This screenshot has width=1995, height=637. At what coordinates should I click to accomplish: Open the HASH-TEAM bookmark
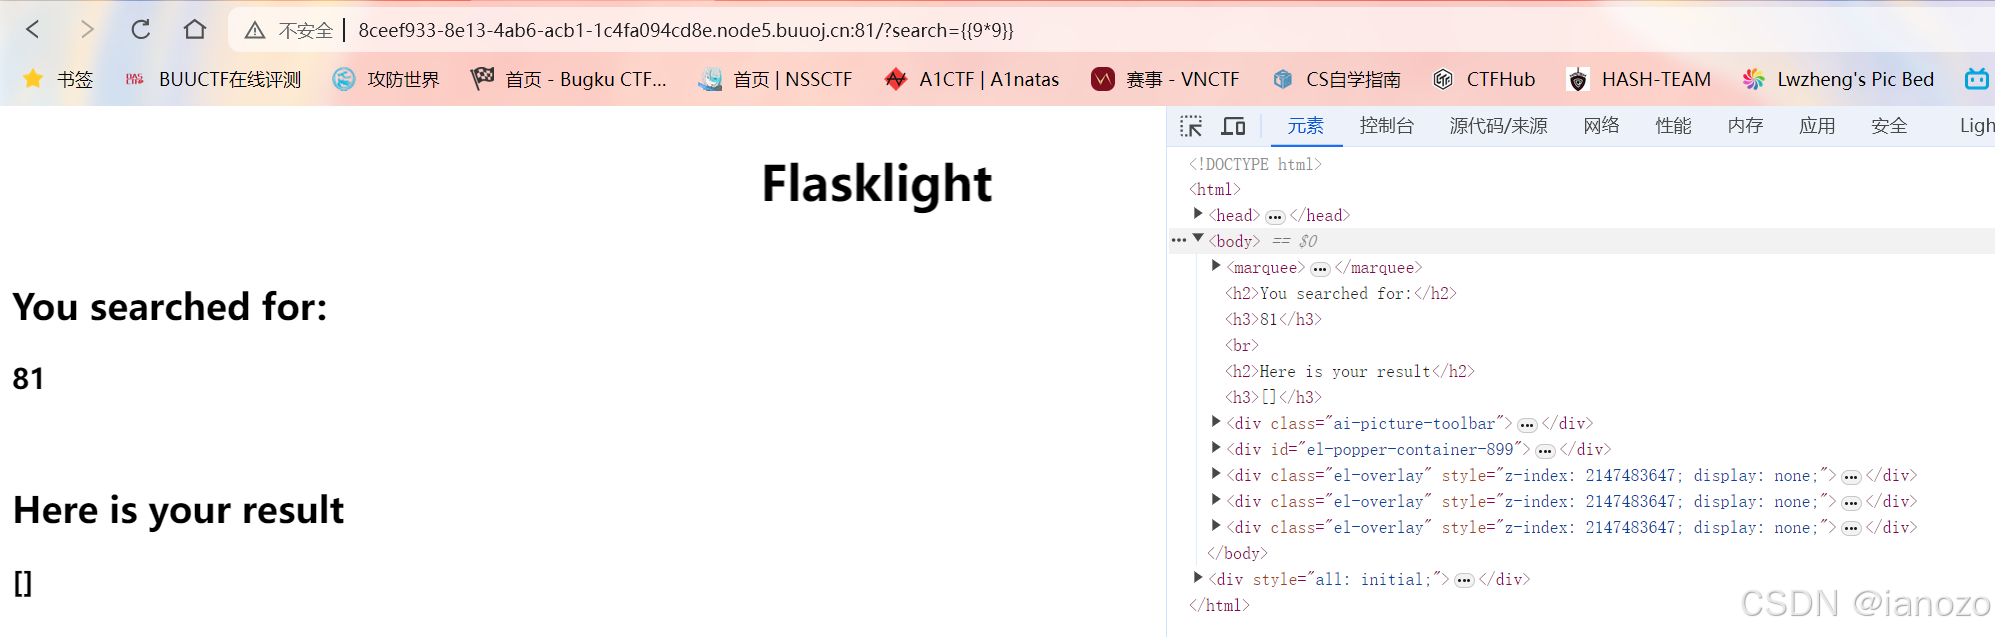(1639, 79)
